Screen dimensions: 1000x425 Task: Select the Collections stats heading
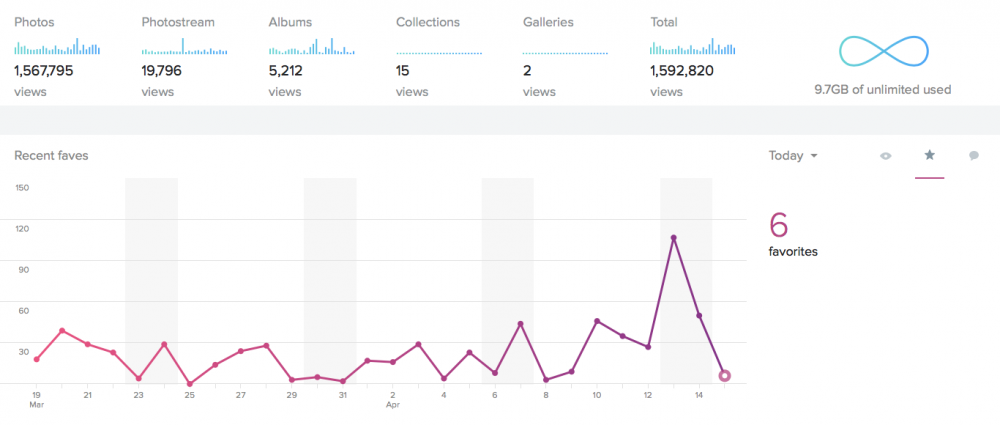tap(428, 22)
